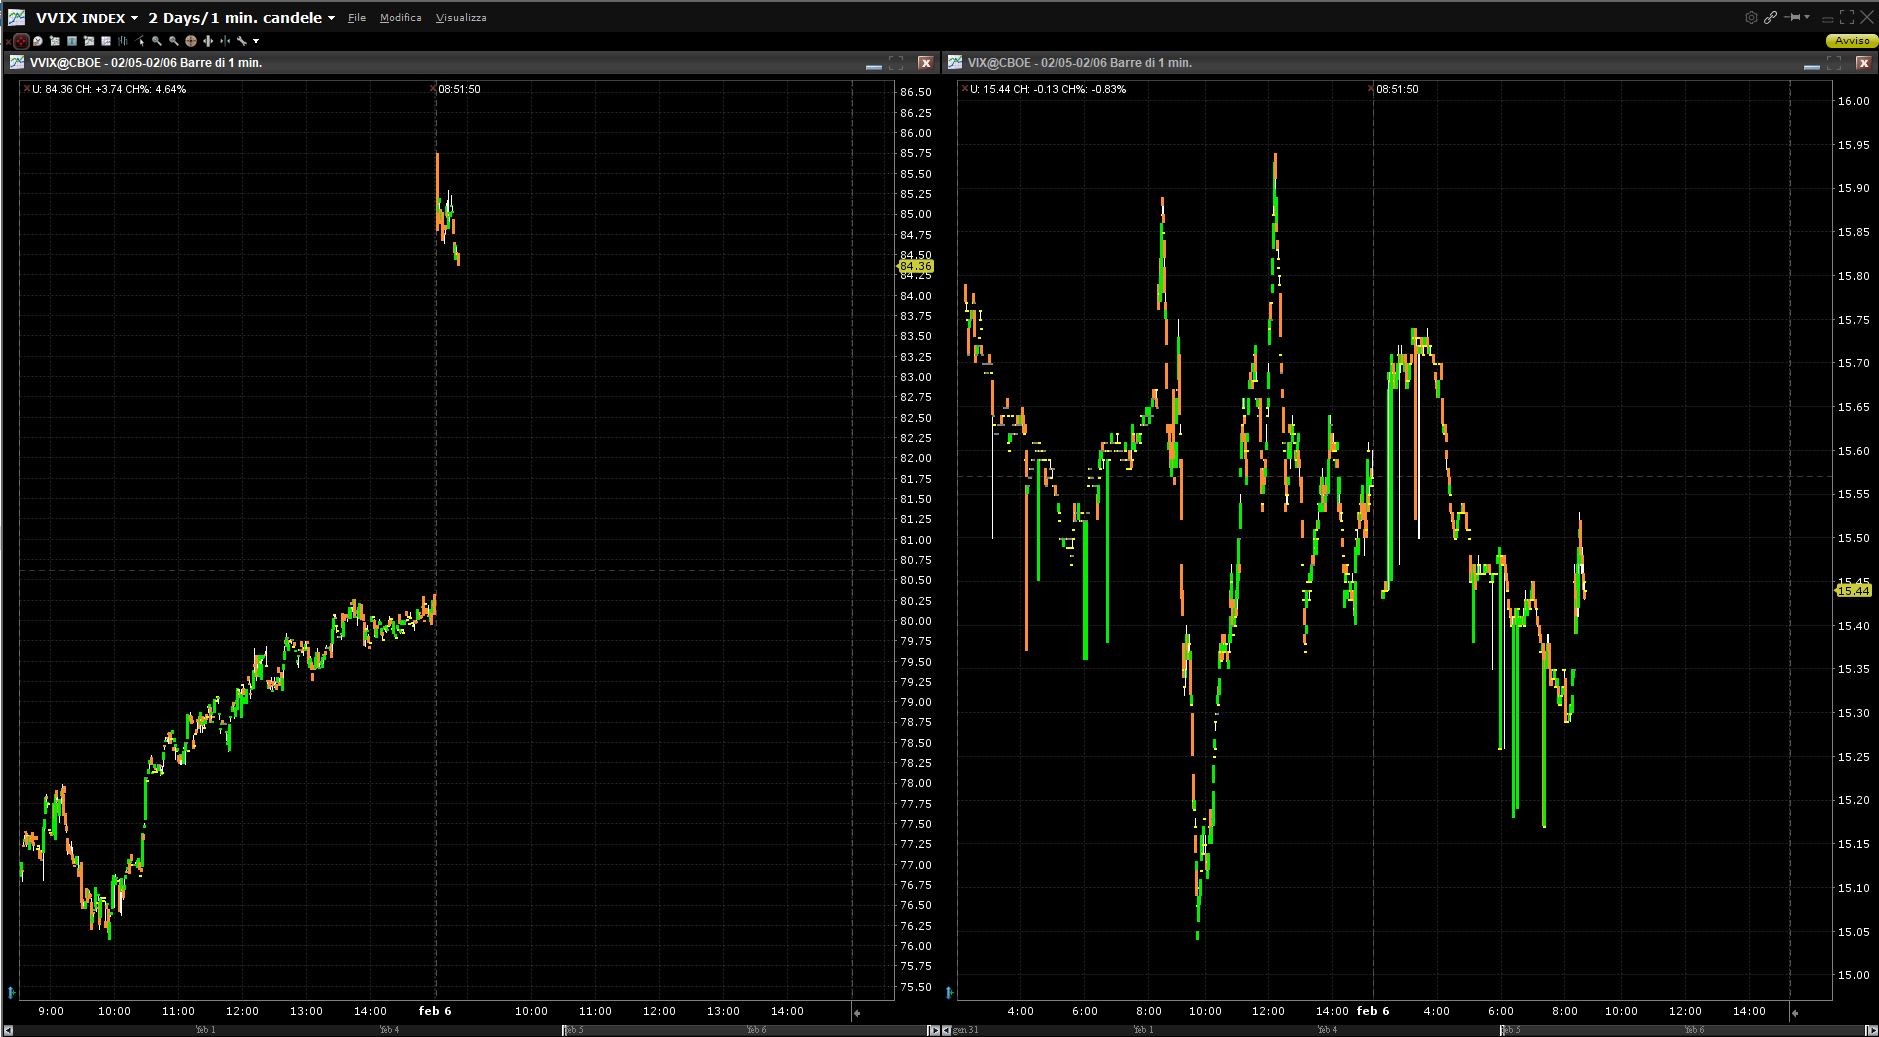Screen dimensions: 1879x1037
Task: Click the toolbar icon right after the clock
Action: tap(55, 41)
